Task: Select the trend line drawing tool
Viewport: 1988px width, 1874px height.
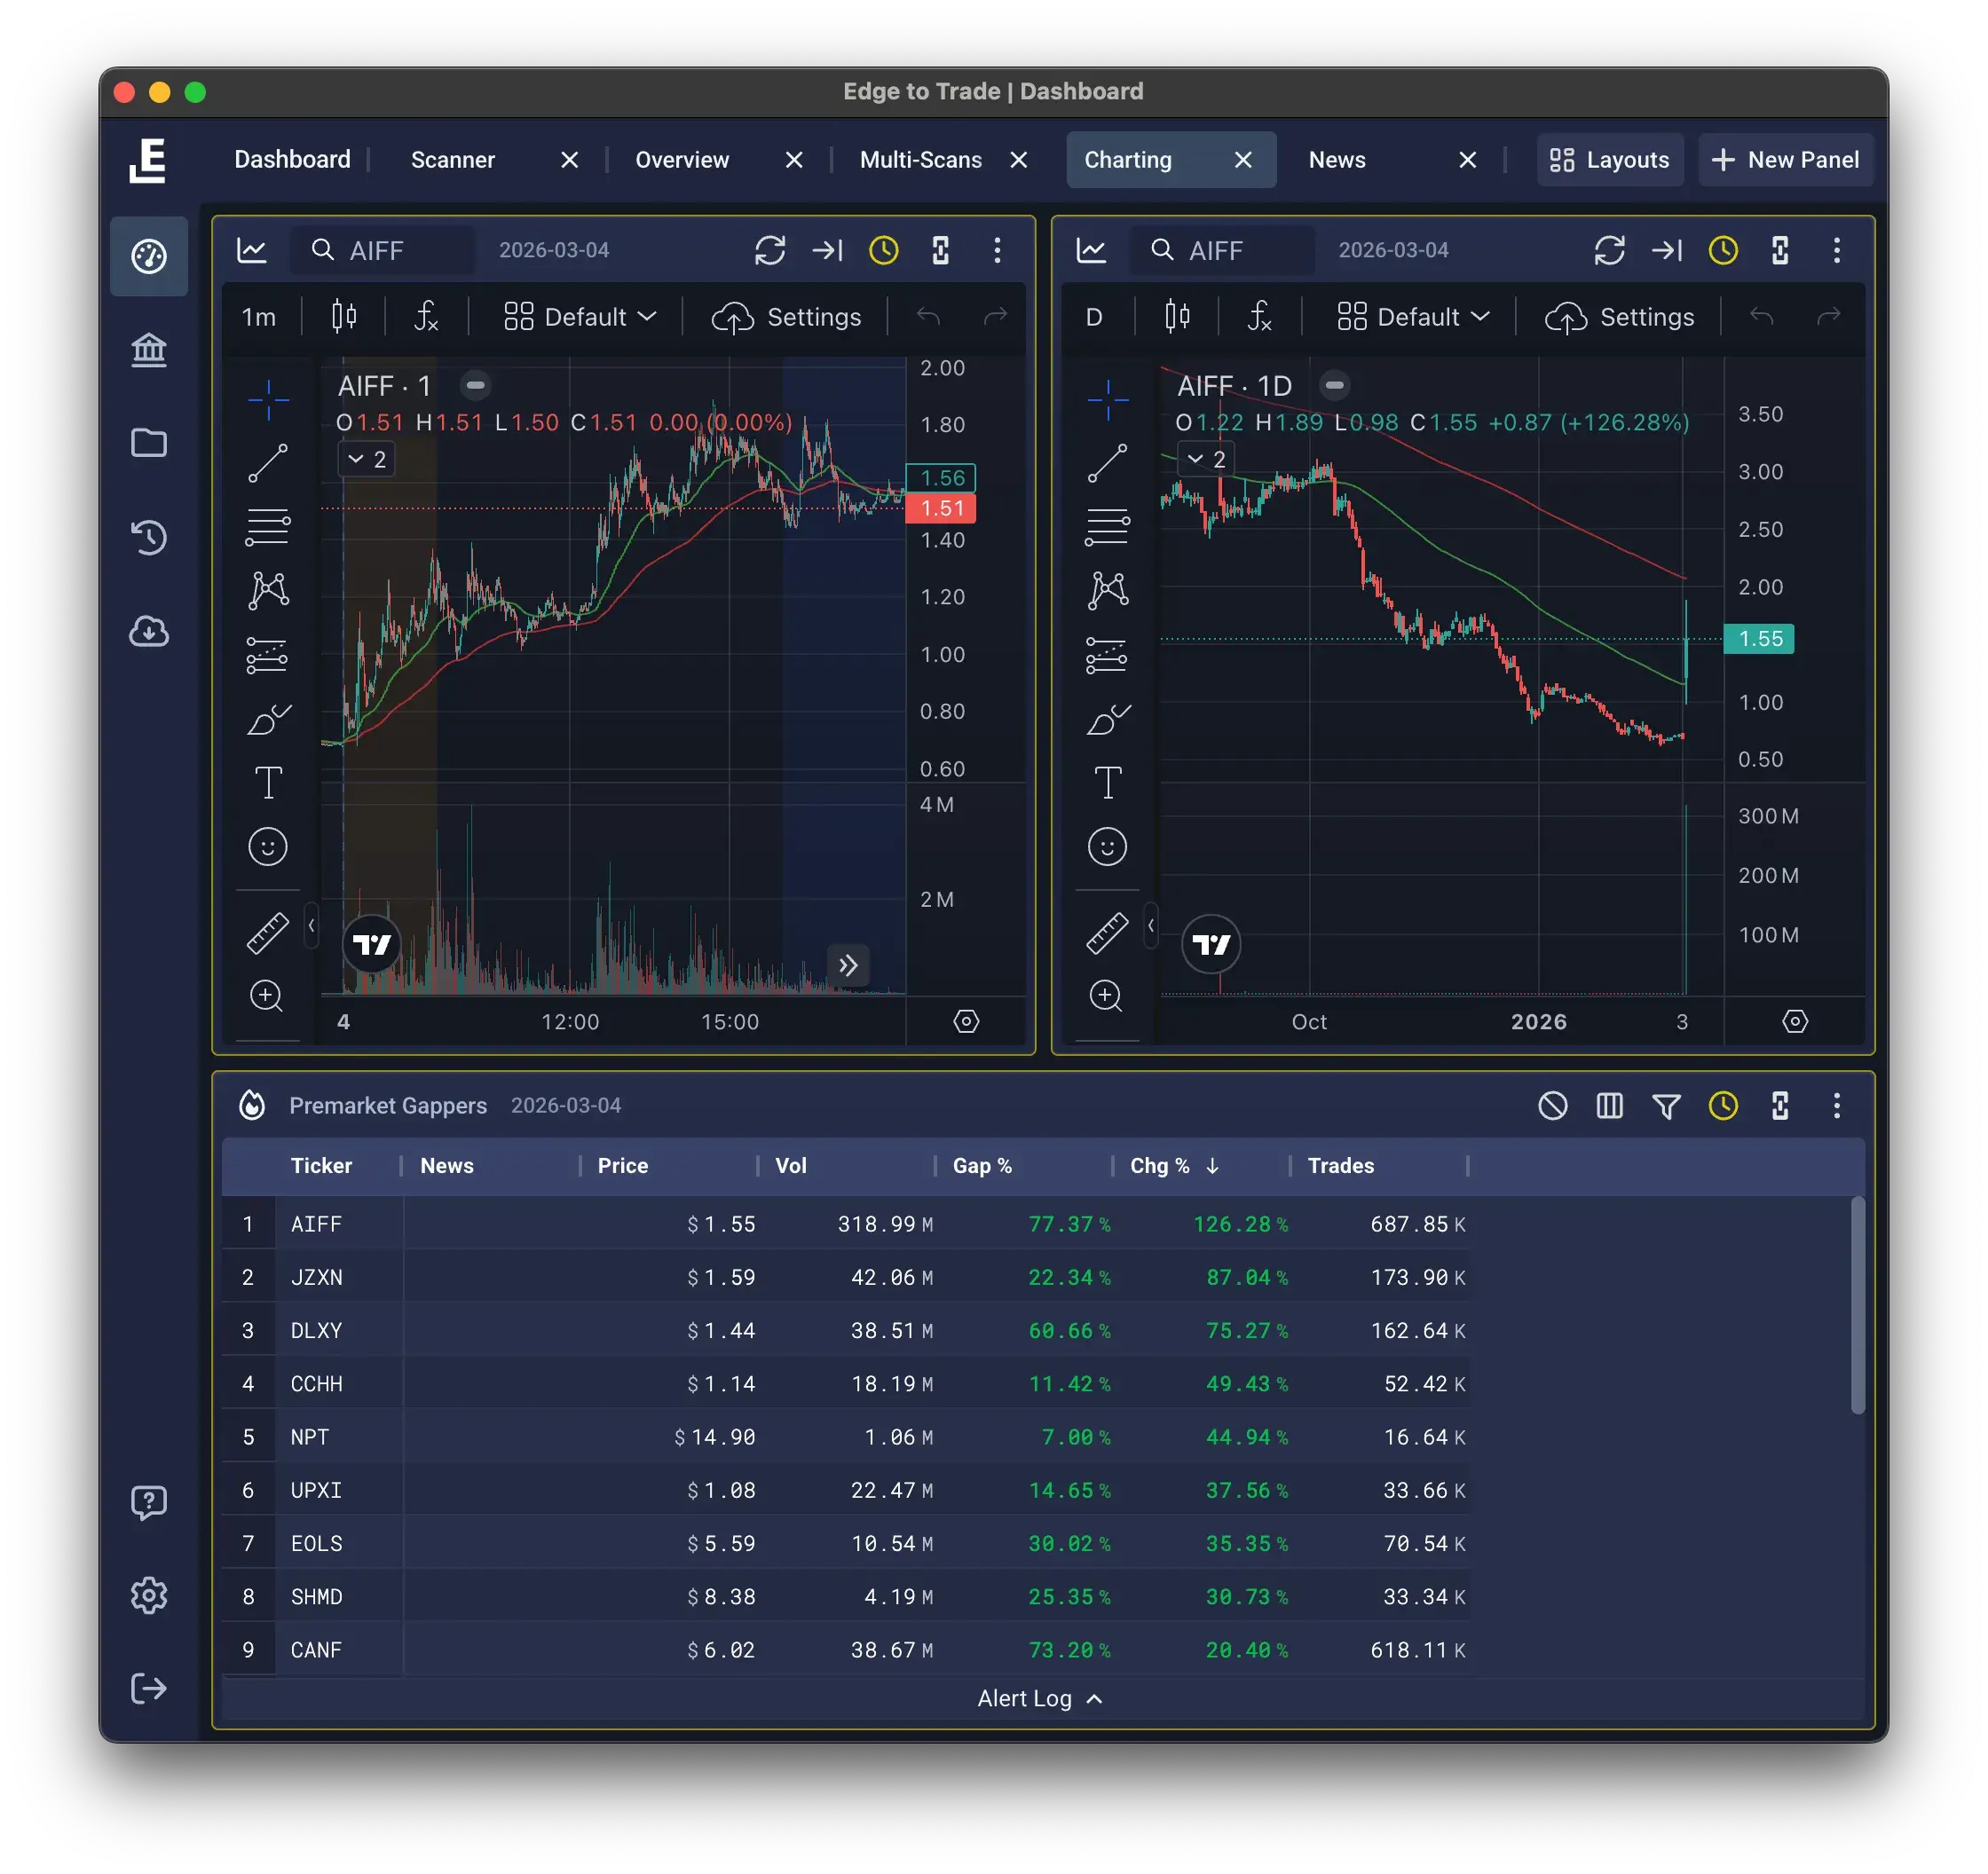Action: (x=268, y=464)
